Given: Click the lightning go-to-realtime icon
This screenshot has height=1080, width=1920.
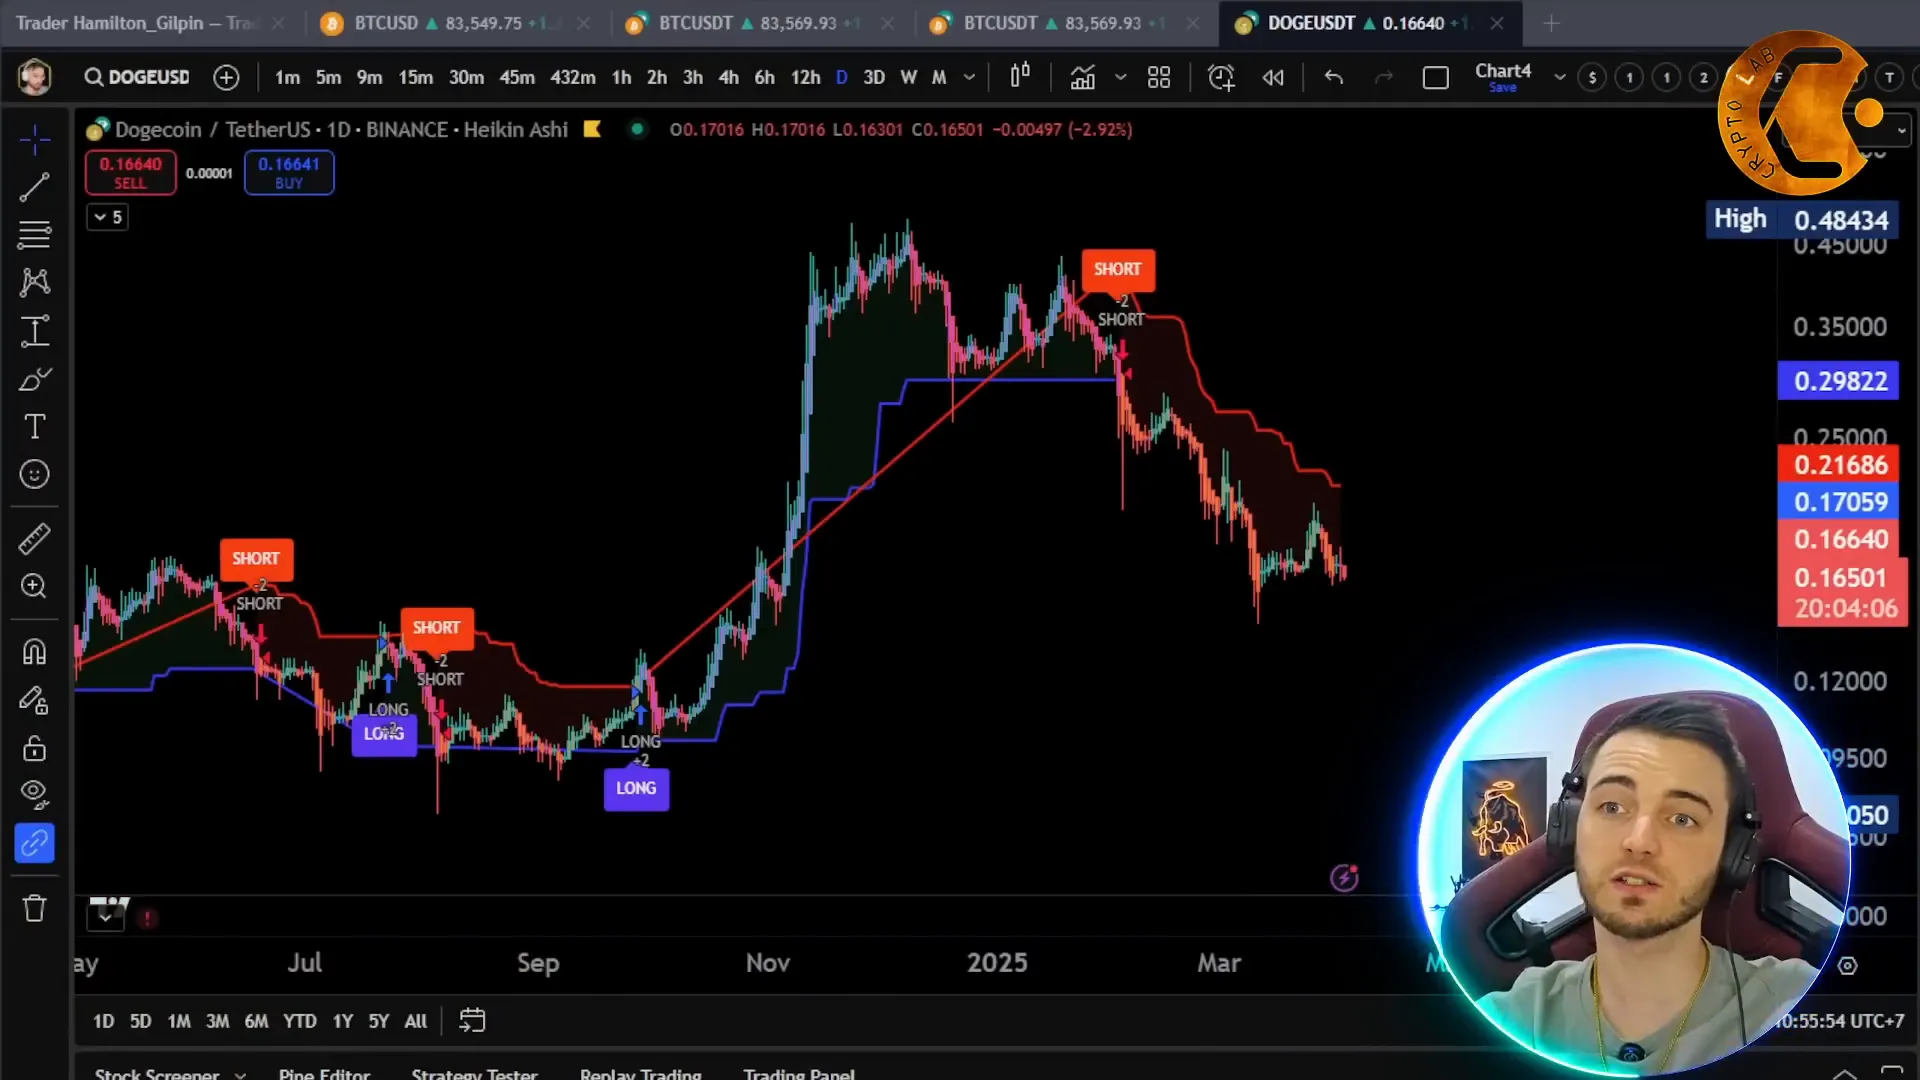Looking at the screenshot, I should (1344, 877).
